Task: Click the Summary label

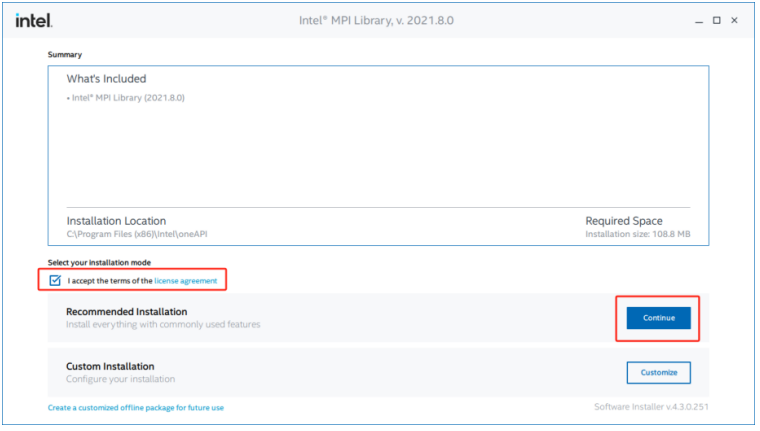Action: (65, 55)
